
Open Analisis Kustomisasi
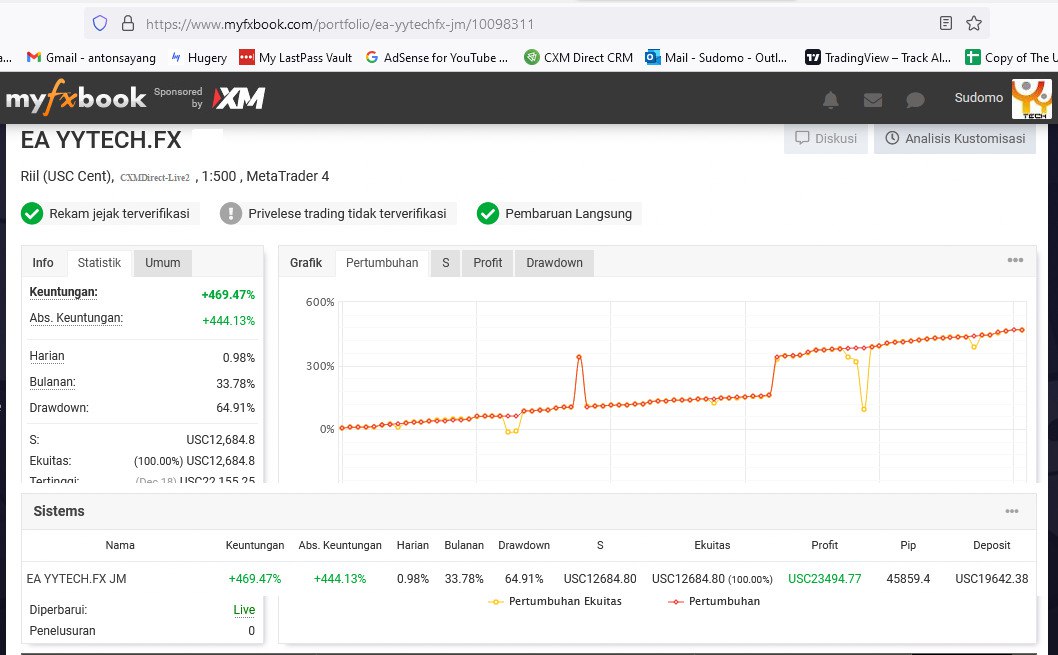pyautogui.click(x=954, y=139)
